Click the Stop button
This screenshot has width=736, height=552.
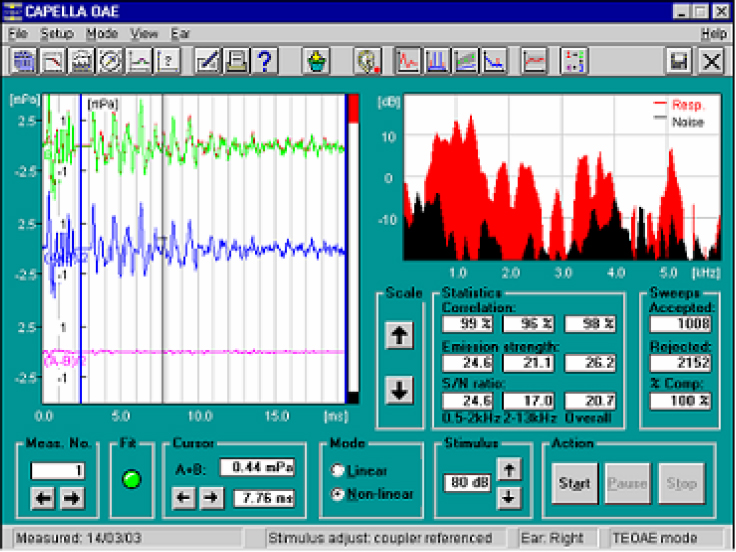(x=682, y=483)
